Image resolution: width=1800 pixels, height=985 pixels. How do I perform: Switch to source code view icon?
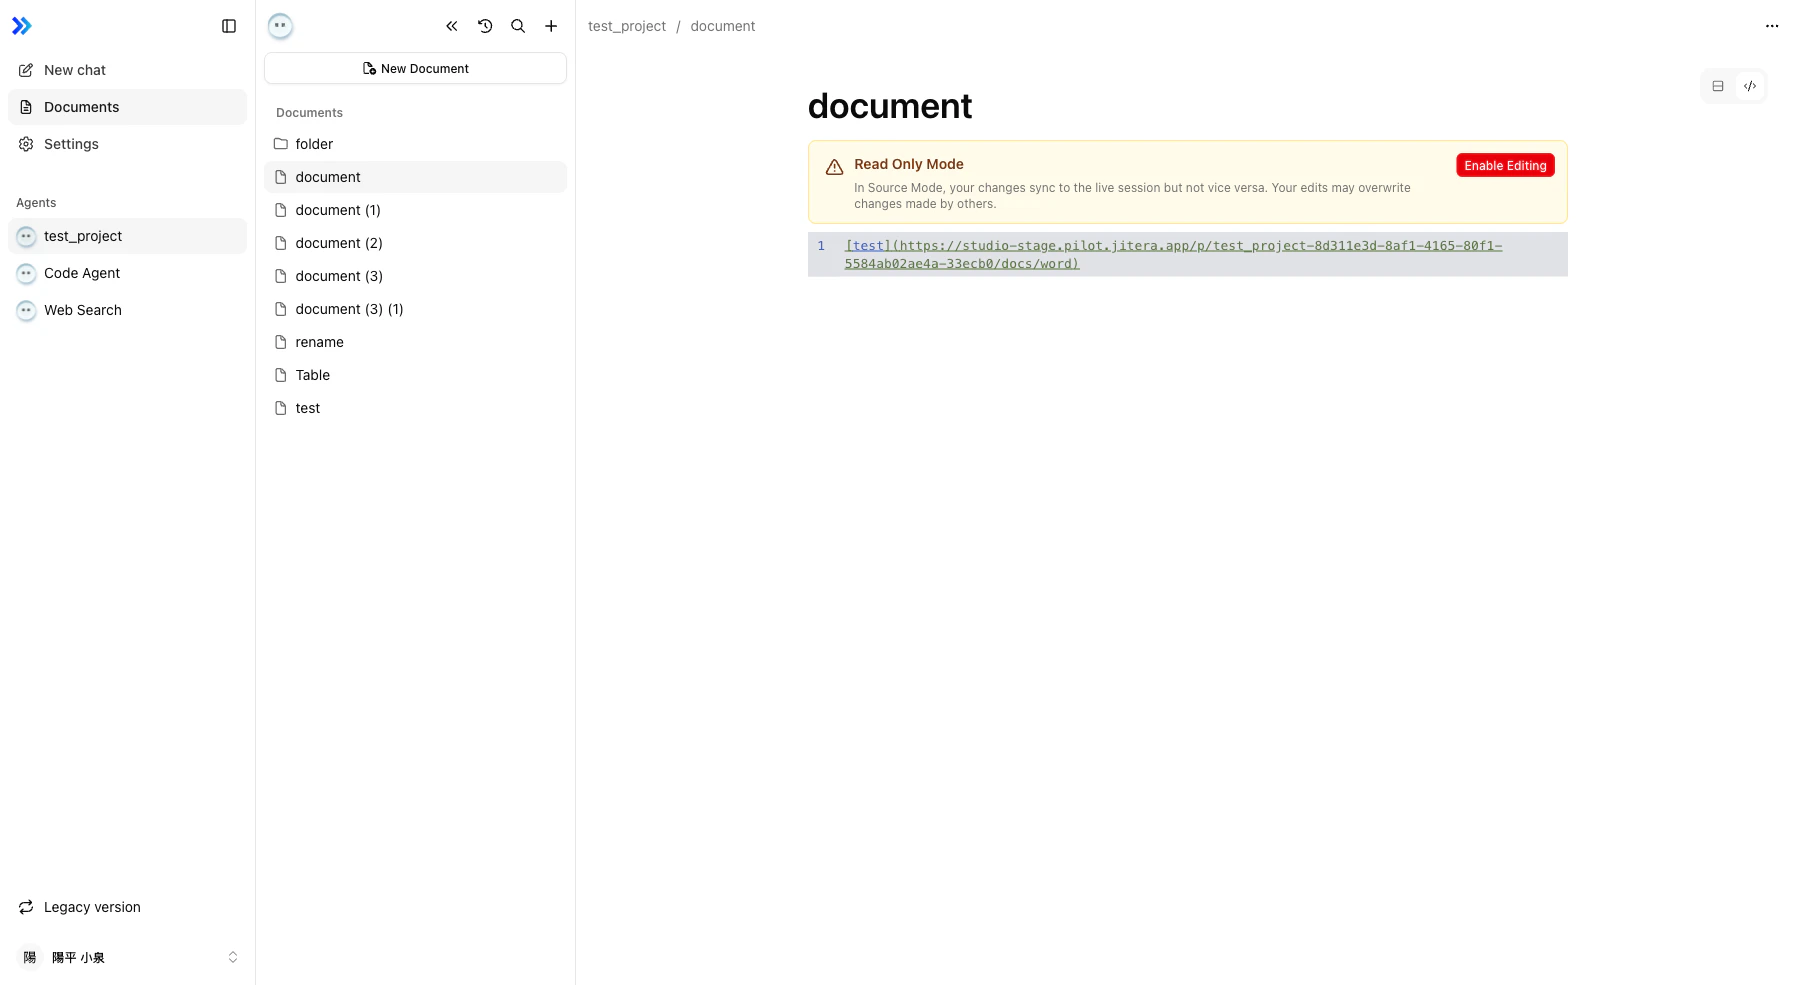point(1750,86)
